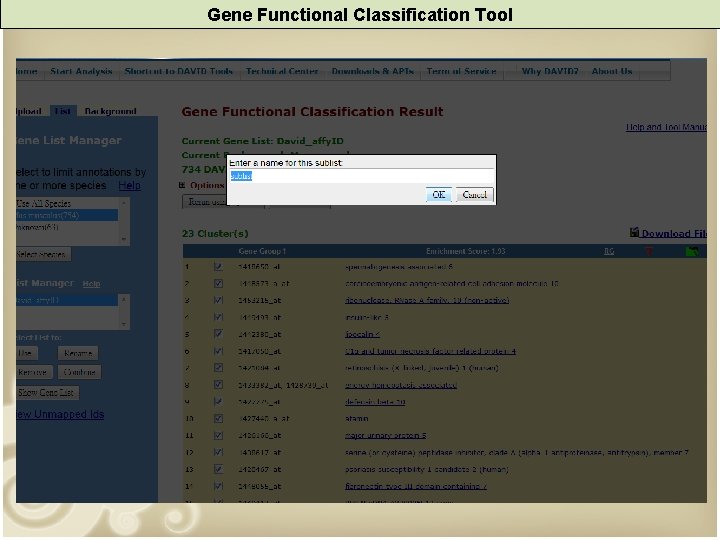720x540 pixels.
Task: Toggle checkbox for retinoschisis row 7
Action: [219, 368]
